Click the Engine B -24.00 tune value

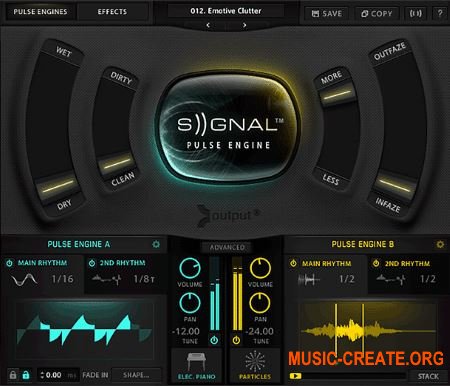(x=260, y=331)
